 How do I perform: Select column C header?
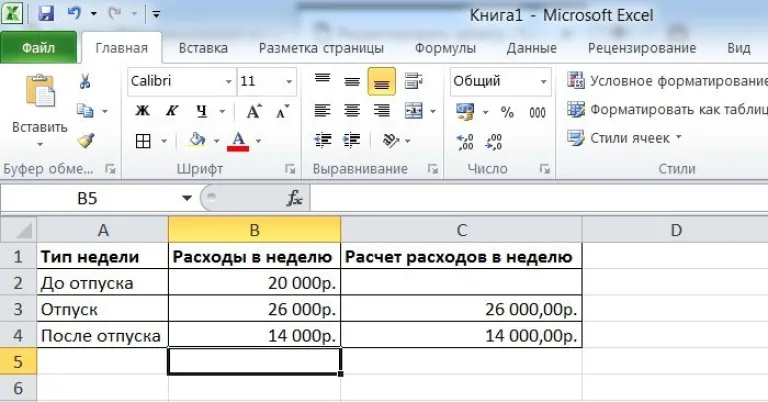[x=461, y=230]
